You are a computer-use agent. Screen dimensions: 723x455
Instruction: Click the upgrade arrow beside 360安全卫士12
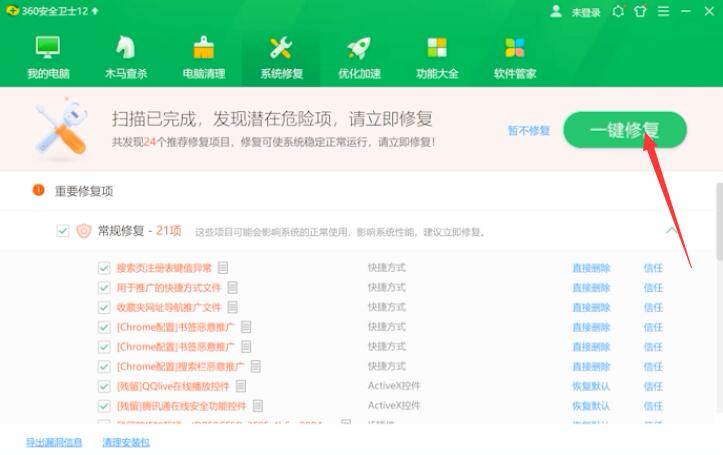[95, 11]
